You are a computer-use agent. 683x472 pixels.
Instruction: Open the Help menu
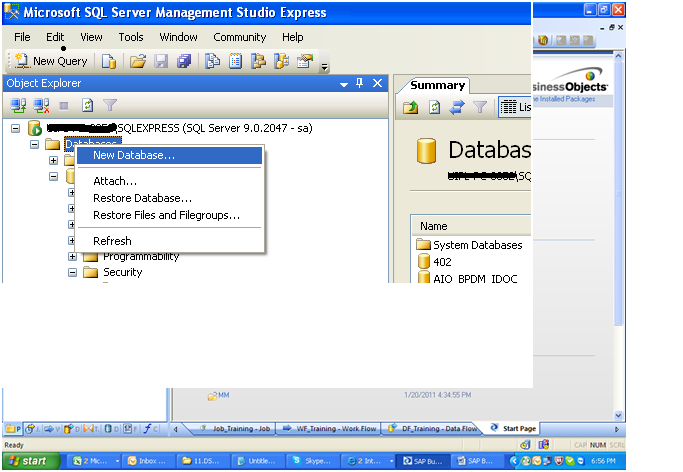click(x=292, y=37)
